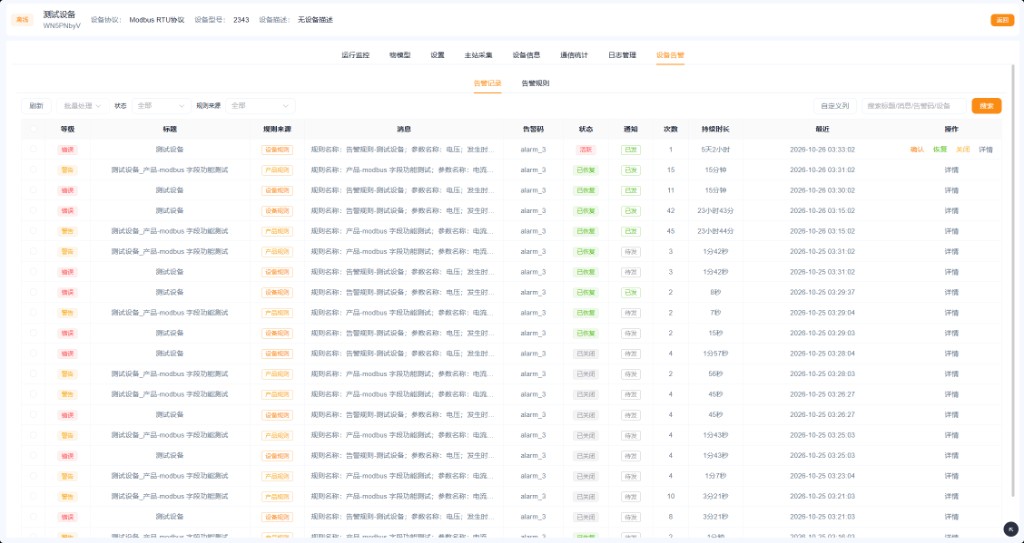The image size is (1024, 543).
Task: Click 关闭 on the 5天2小时 alarm row
Action: 963,150
